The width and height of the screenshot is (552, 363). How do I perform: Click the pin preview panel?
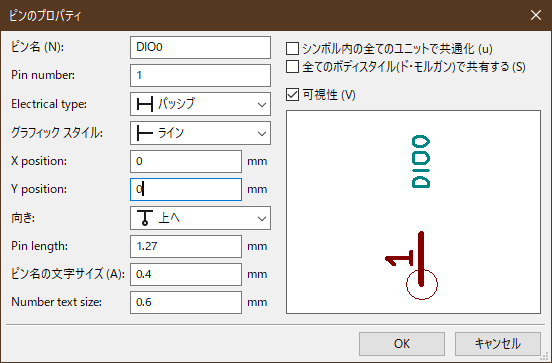(413, 212)
